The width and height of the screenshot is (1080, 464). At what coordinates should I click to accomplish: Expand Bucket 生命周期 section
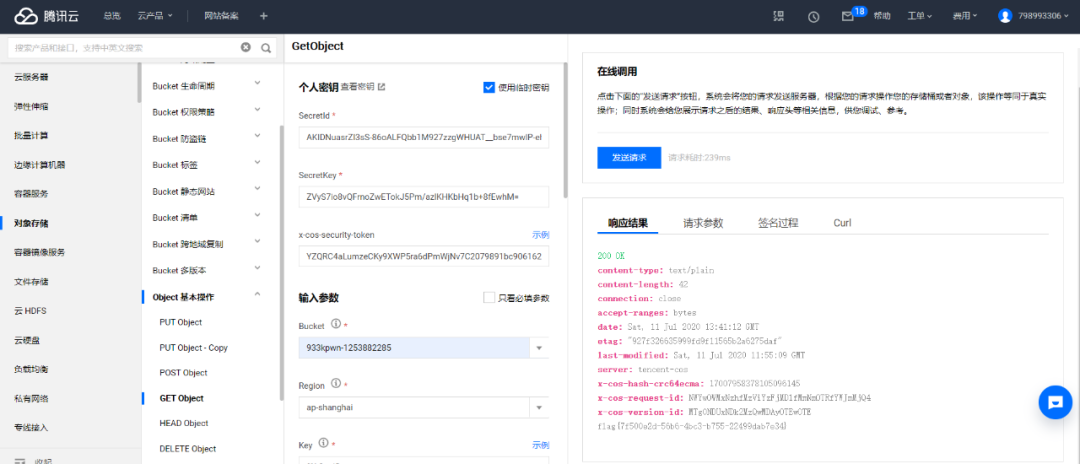pos(258,83)
